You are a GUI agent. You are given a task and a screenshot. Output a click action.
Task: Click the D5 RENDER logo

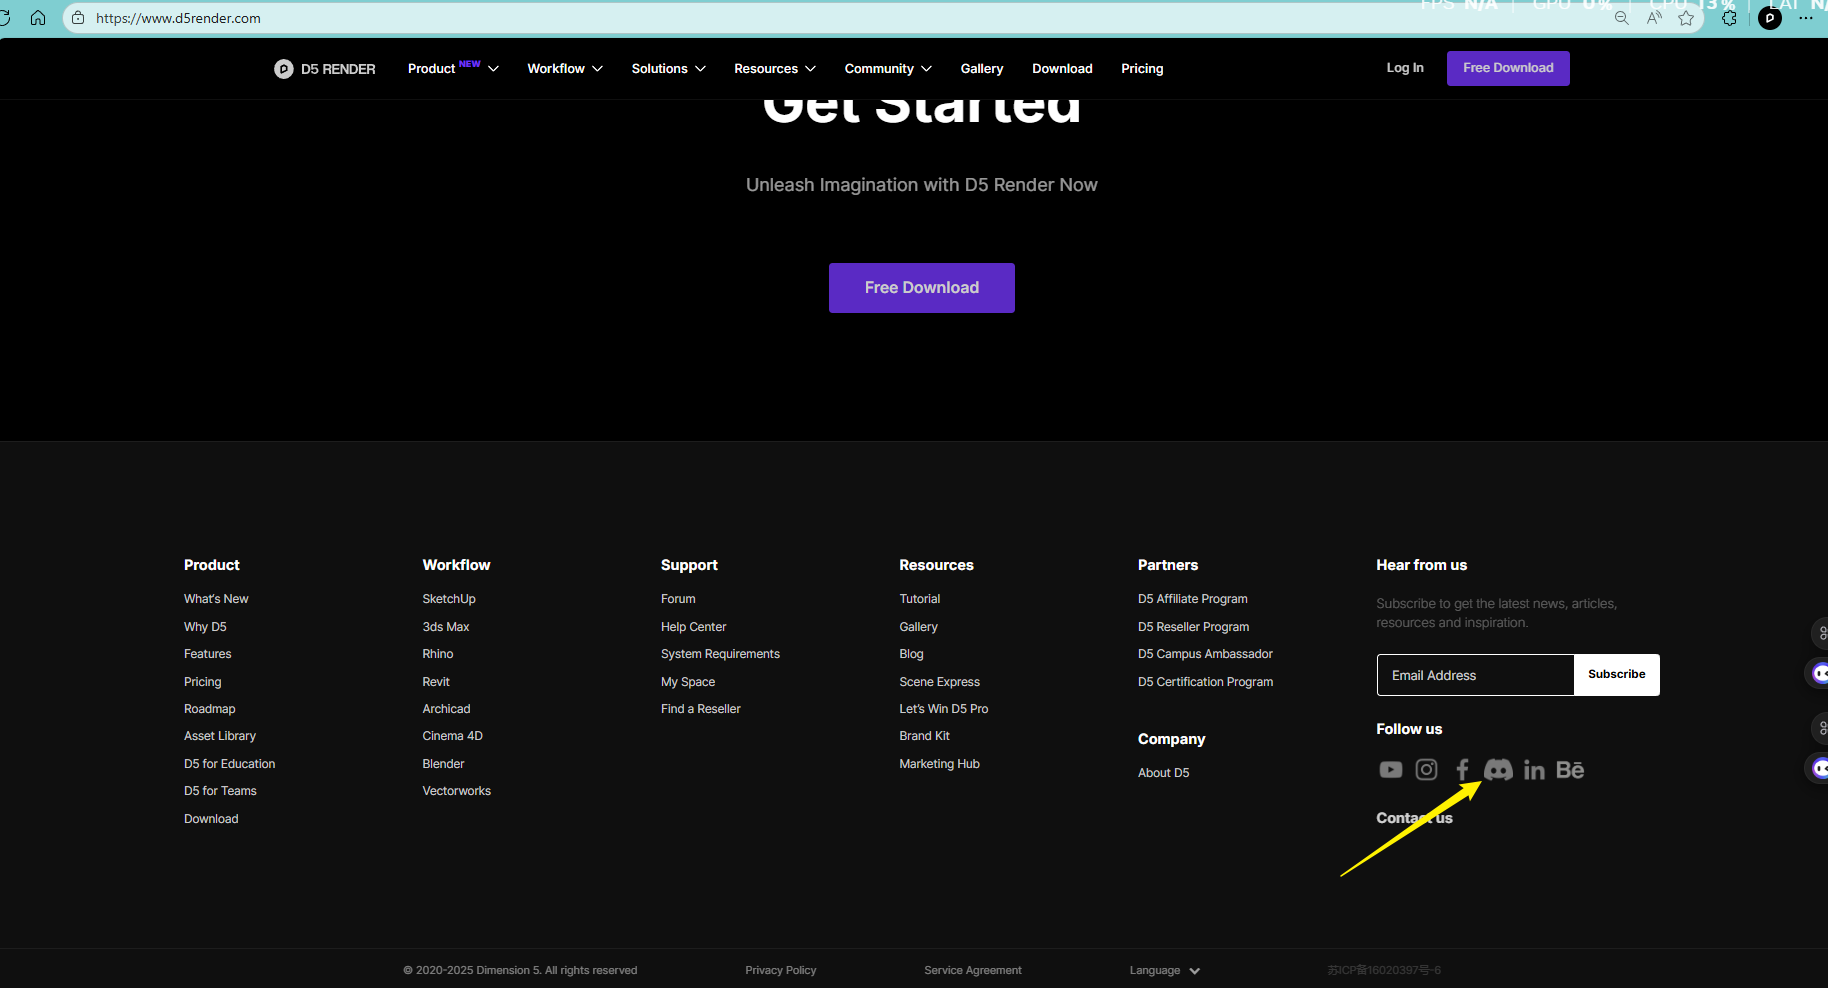point(325,69)
